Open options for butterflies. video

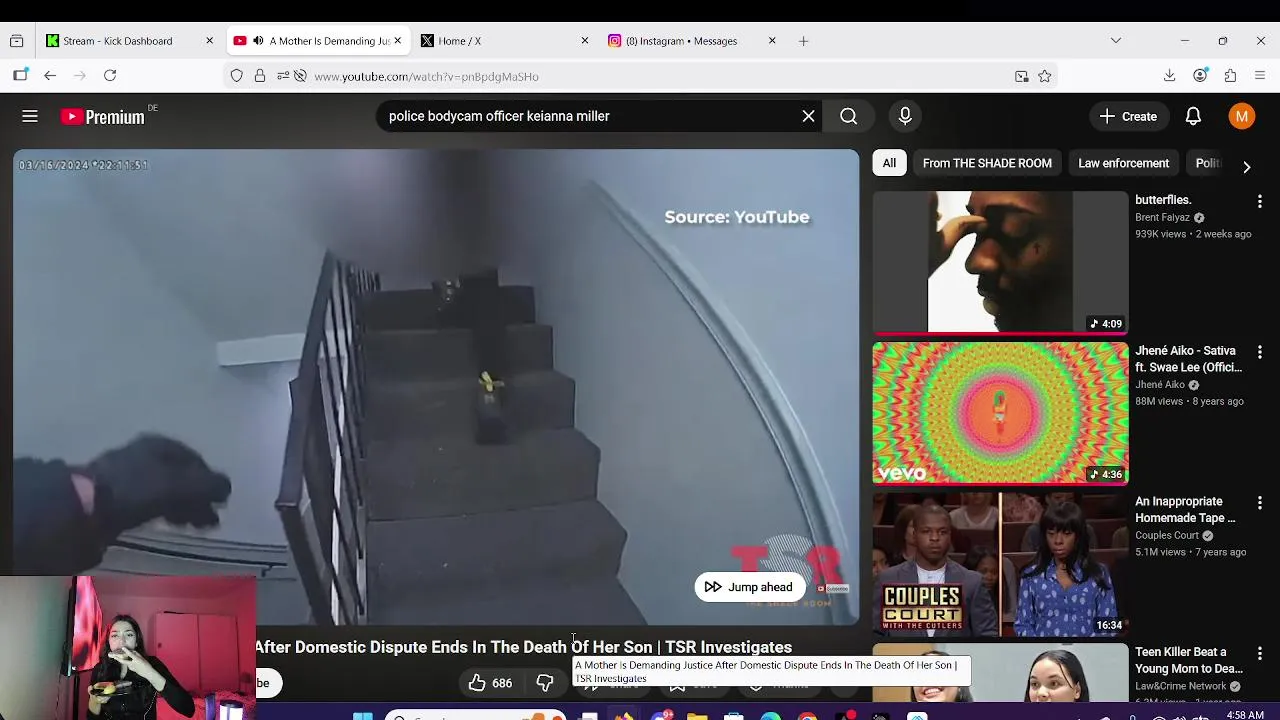point(1259,202)
